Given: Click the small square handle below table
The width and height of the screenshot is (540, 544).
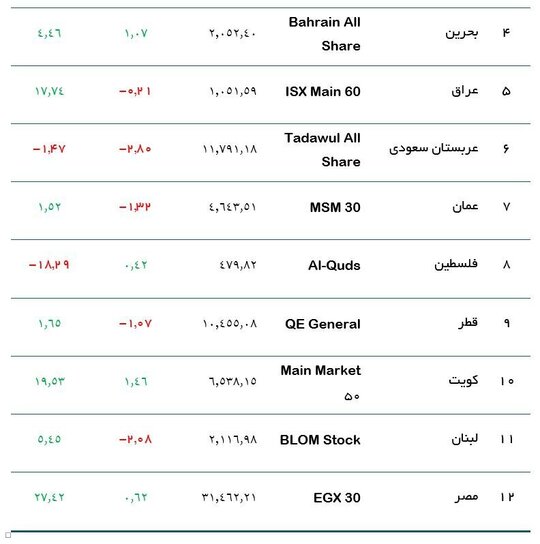Looking at the screenshot, I should click(x=8, y=535).
